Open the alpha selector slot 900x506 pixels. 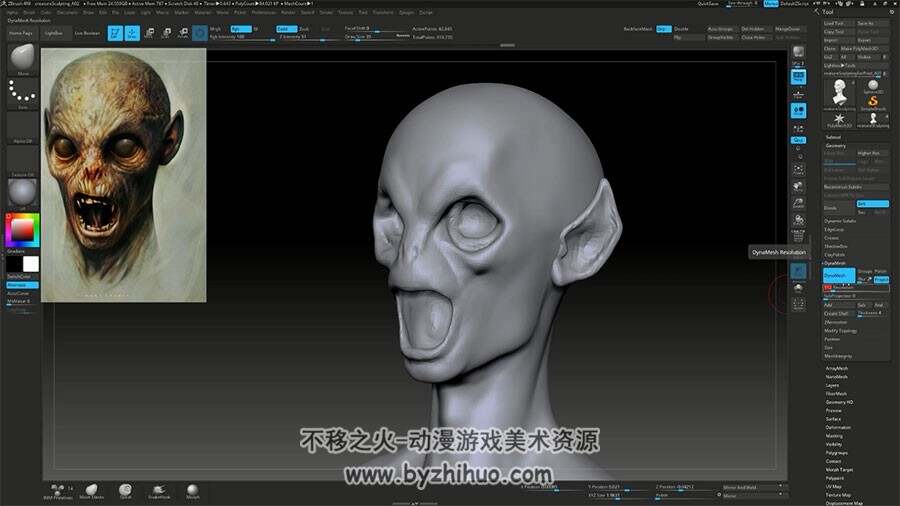(23, 127)
